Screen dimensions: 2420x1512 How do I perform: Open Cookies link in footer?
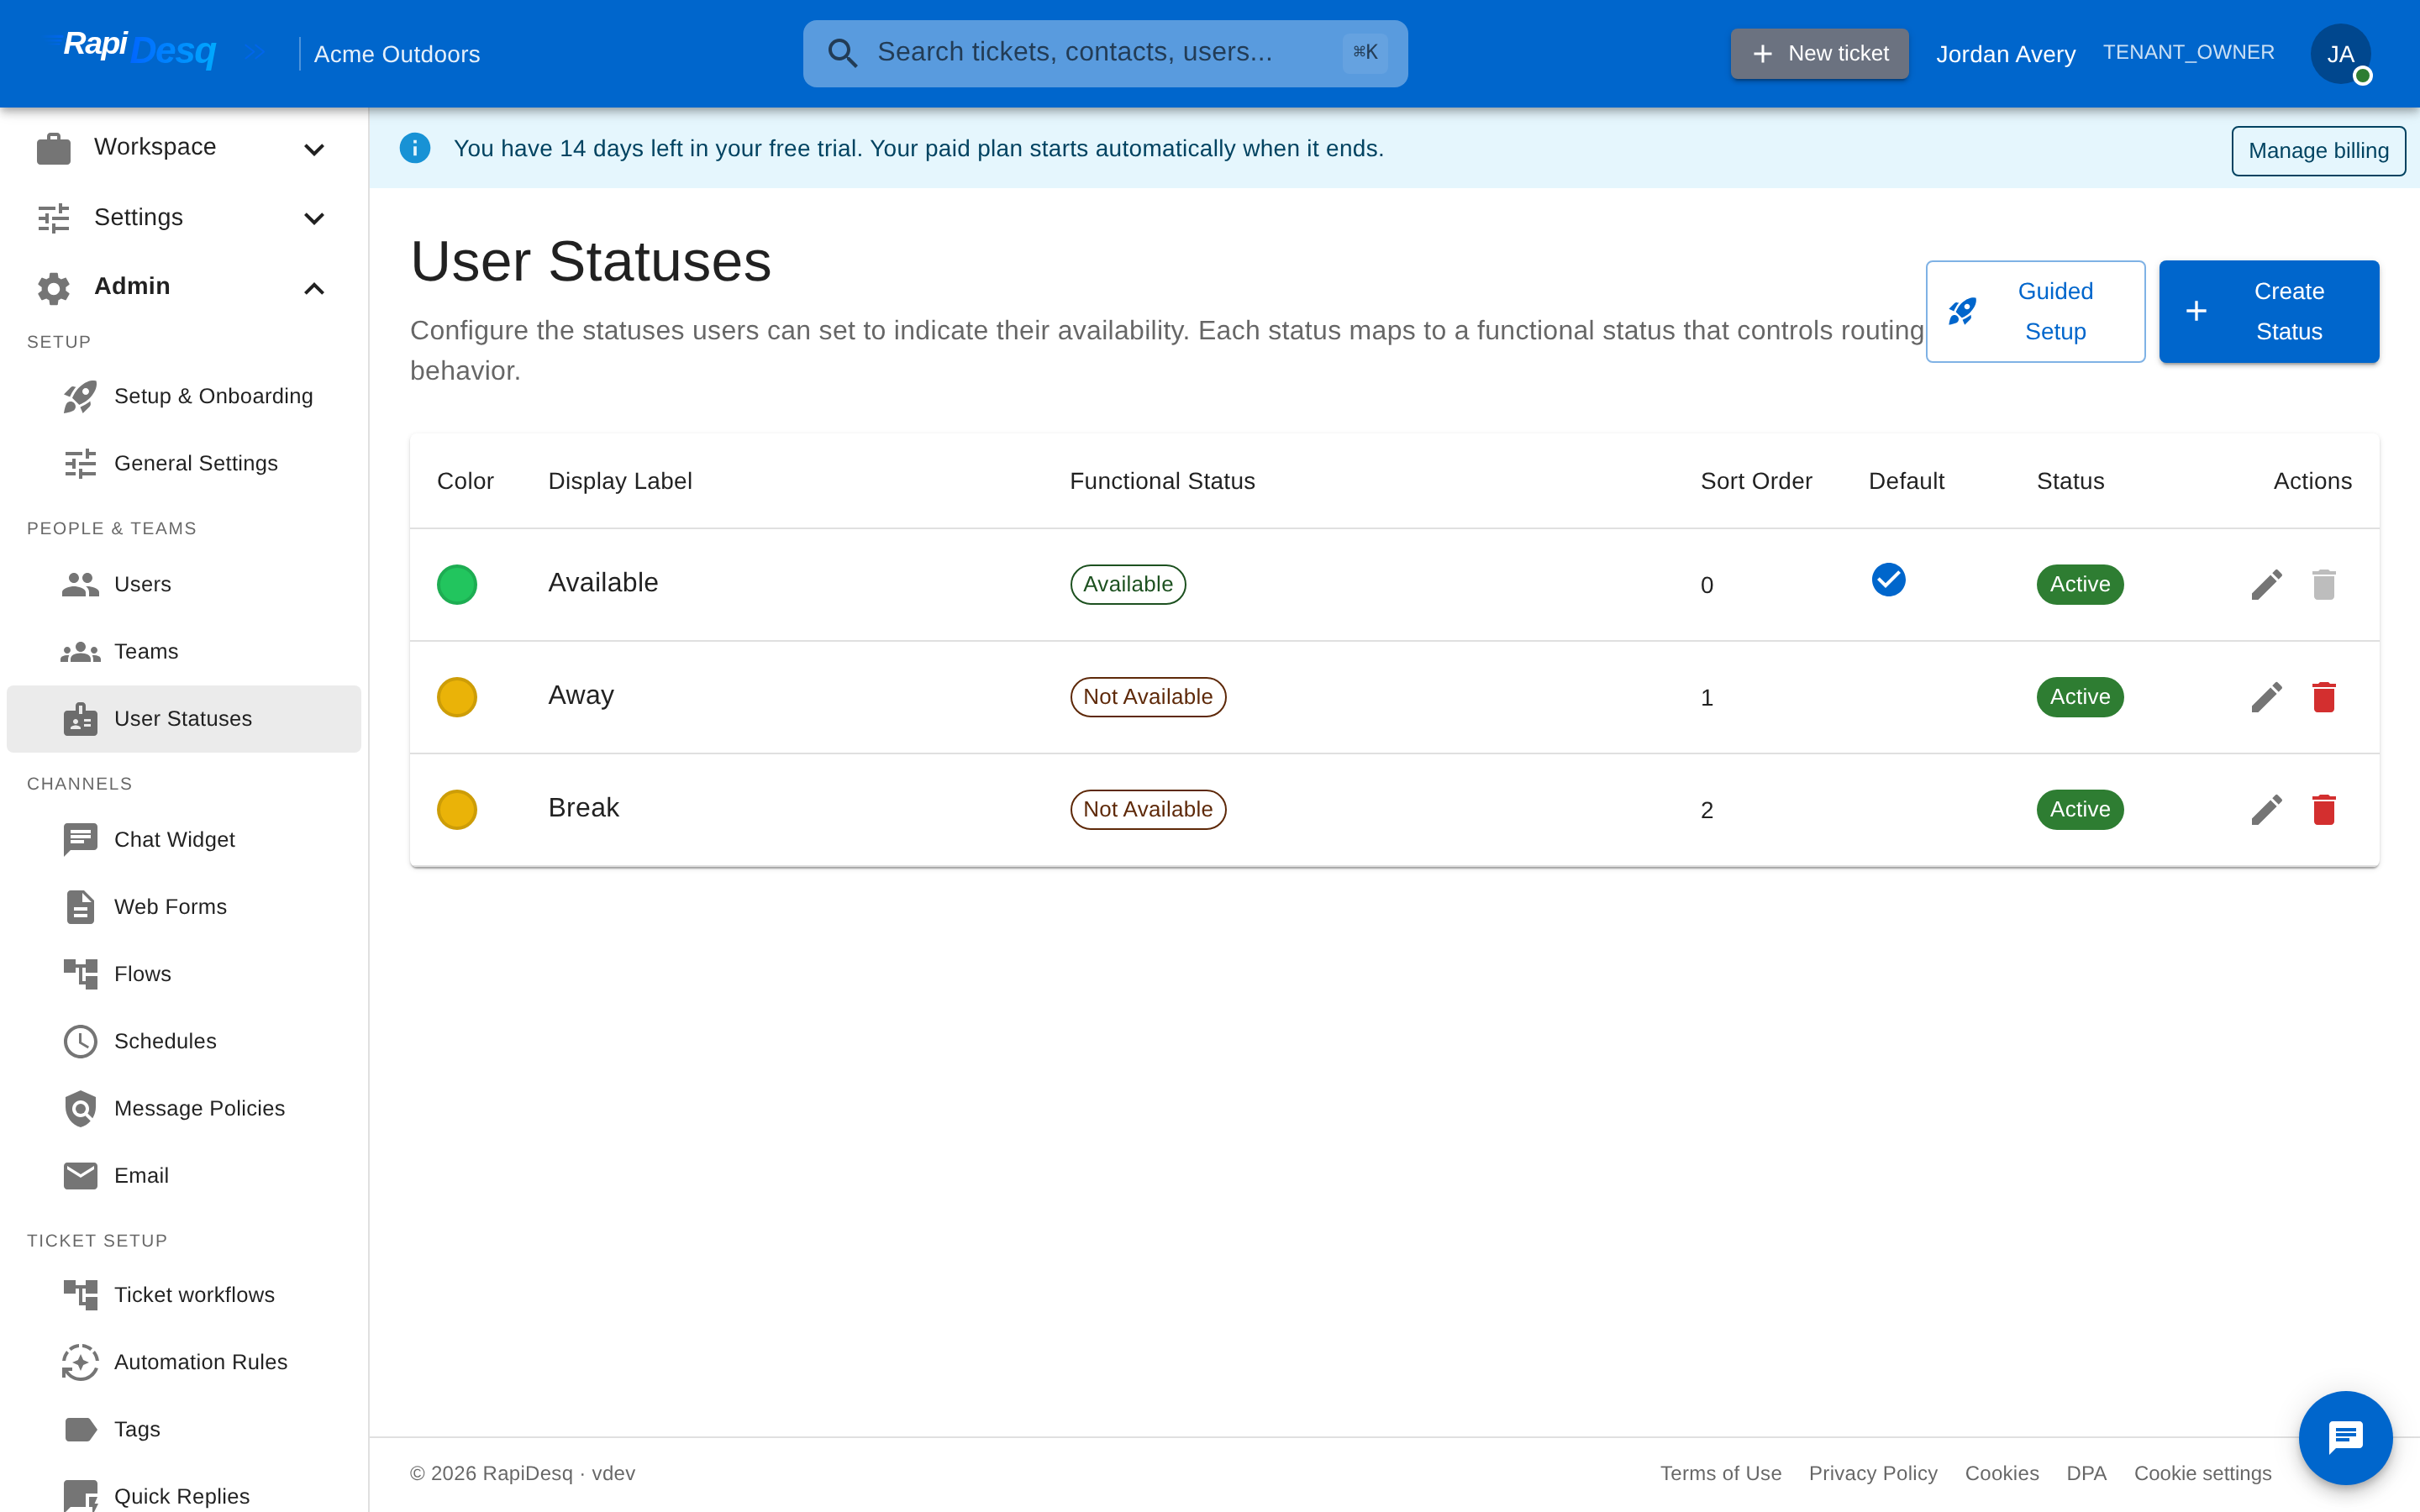[2001, 1473]
